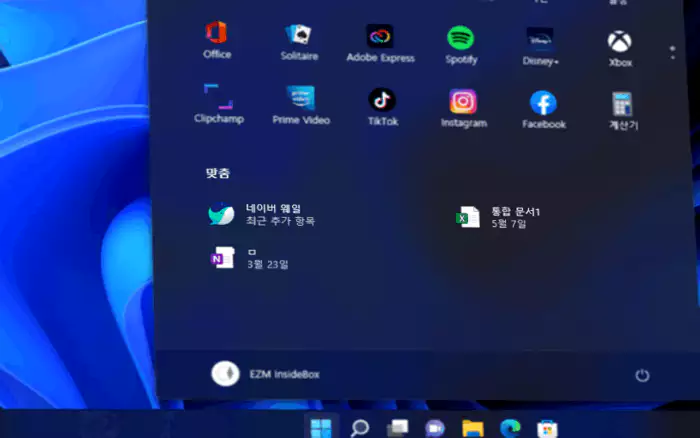Open the Xbox app
Screen dimensions: 700x438
click(x=620, y=48)
